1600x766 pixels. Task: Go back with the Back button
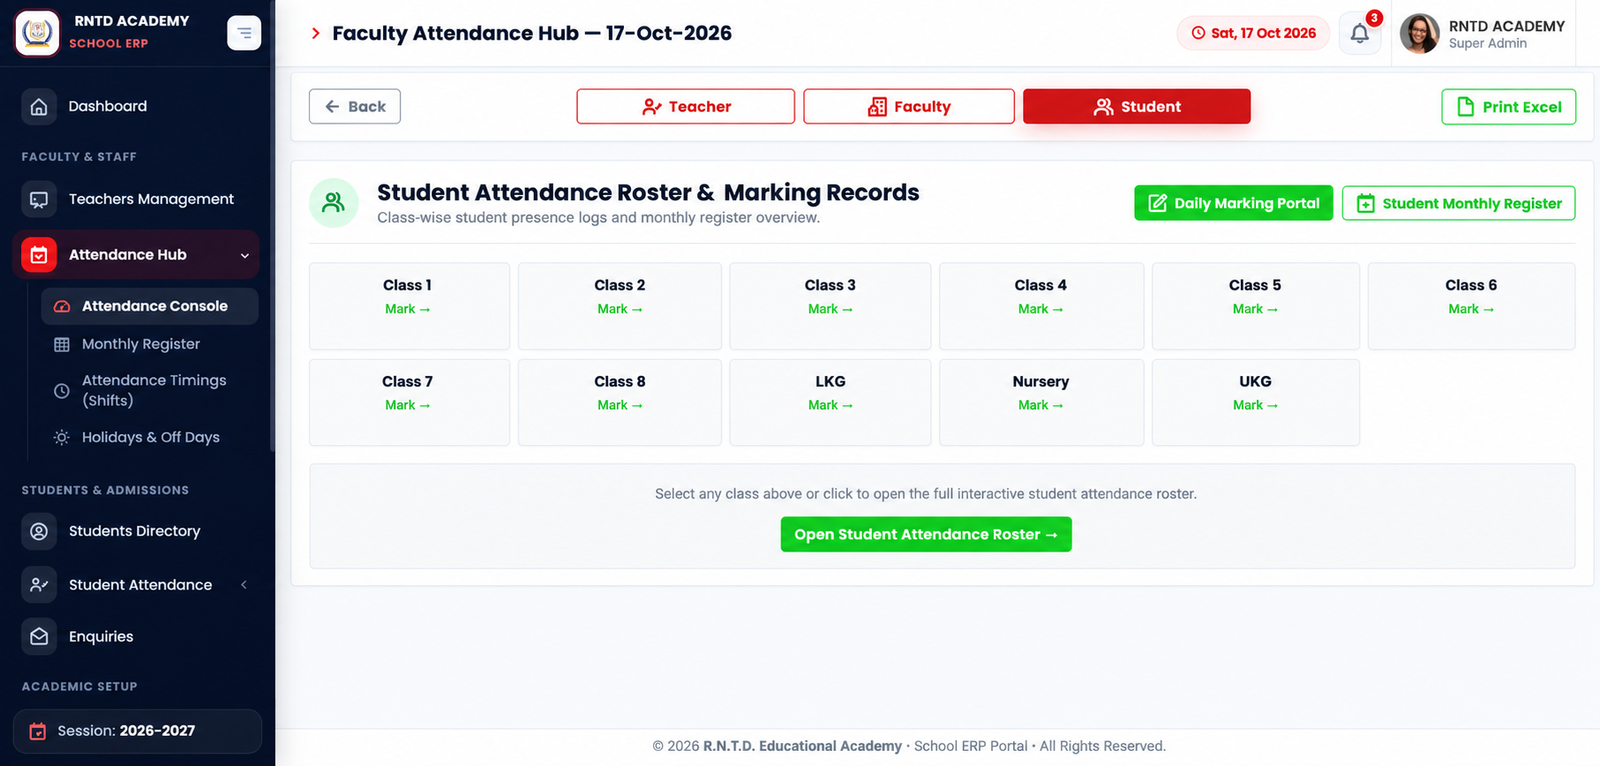click(355, 106)
